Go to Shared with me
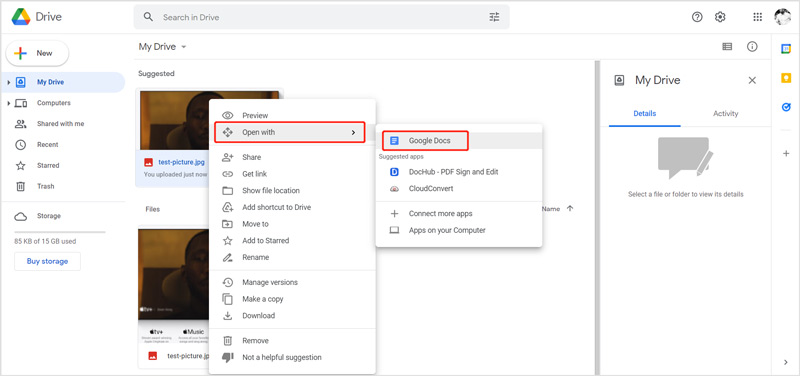800x376 pixels. pos(62,124)
